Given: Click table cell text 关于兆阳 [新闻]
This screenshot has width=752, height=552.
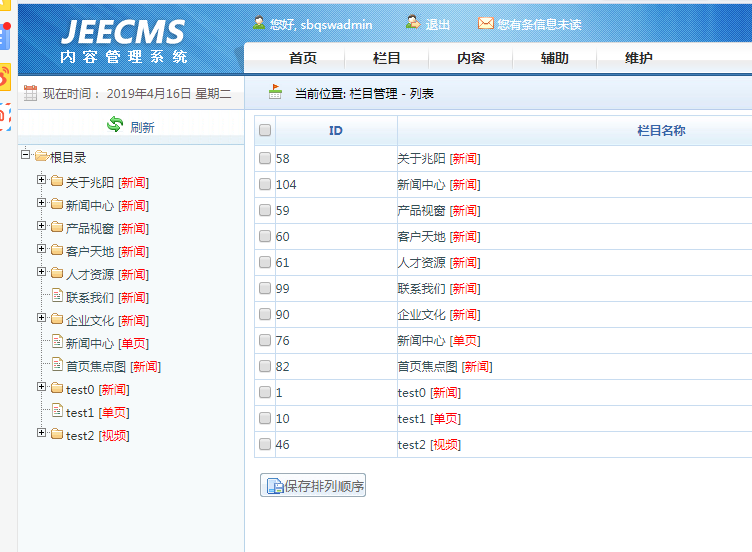Looking at the screenshot, I should coord(439,159).
